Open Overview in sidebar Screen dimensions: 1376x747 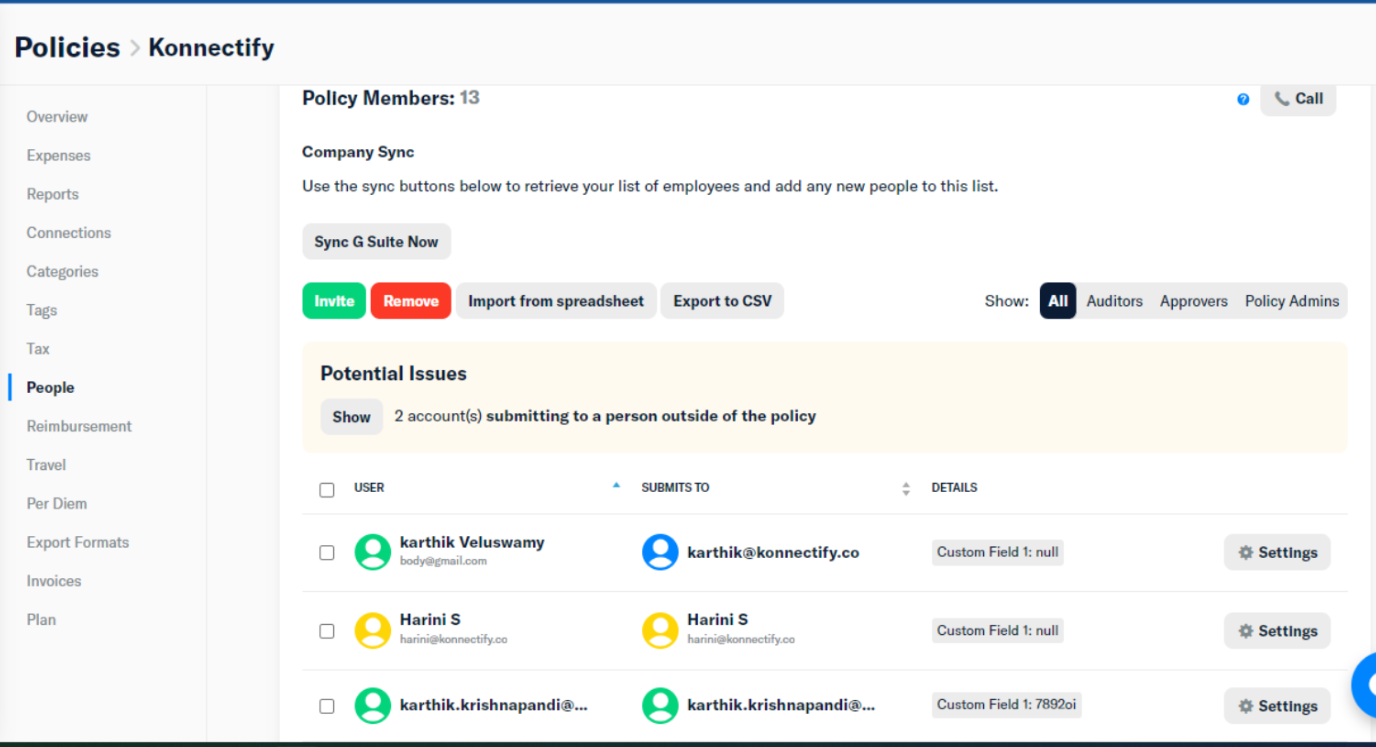57,117
